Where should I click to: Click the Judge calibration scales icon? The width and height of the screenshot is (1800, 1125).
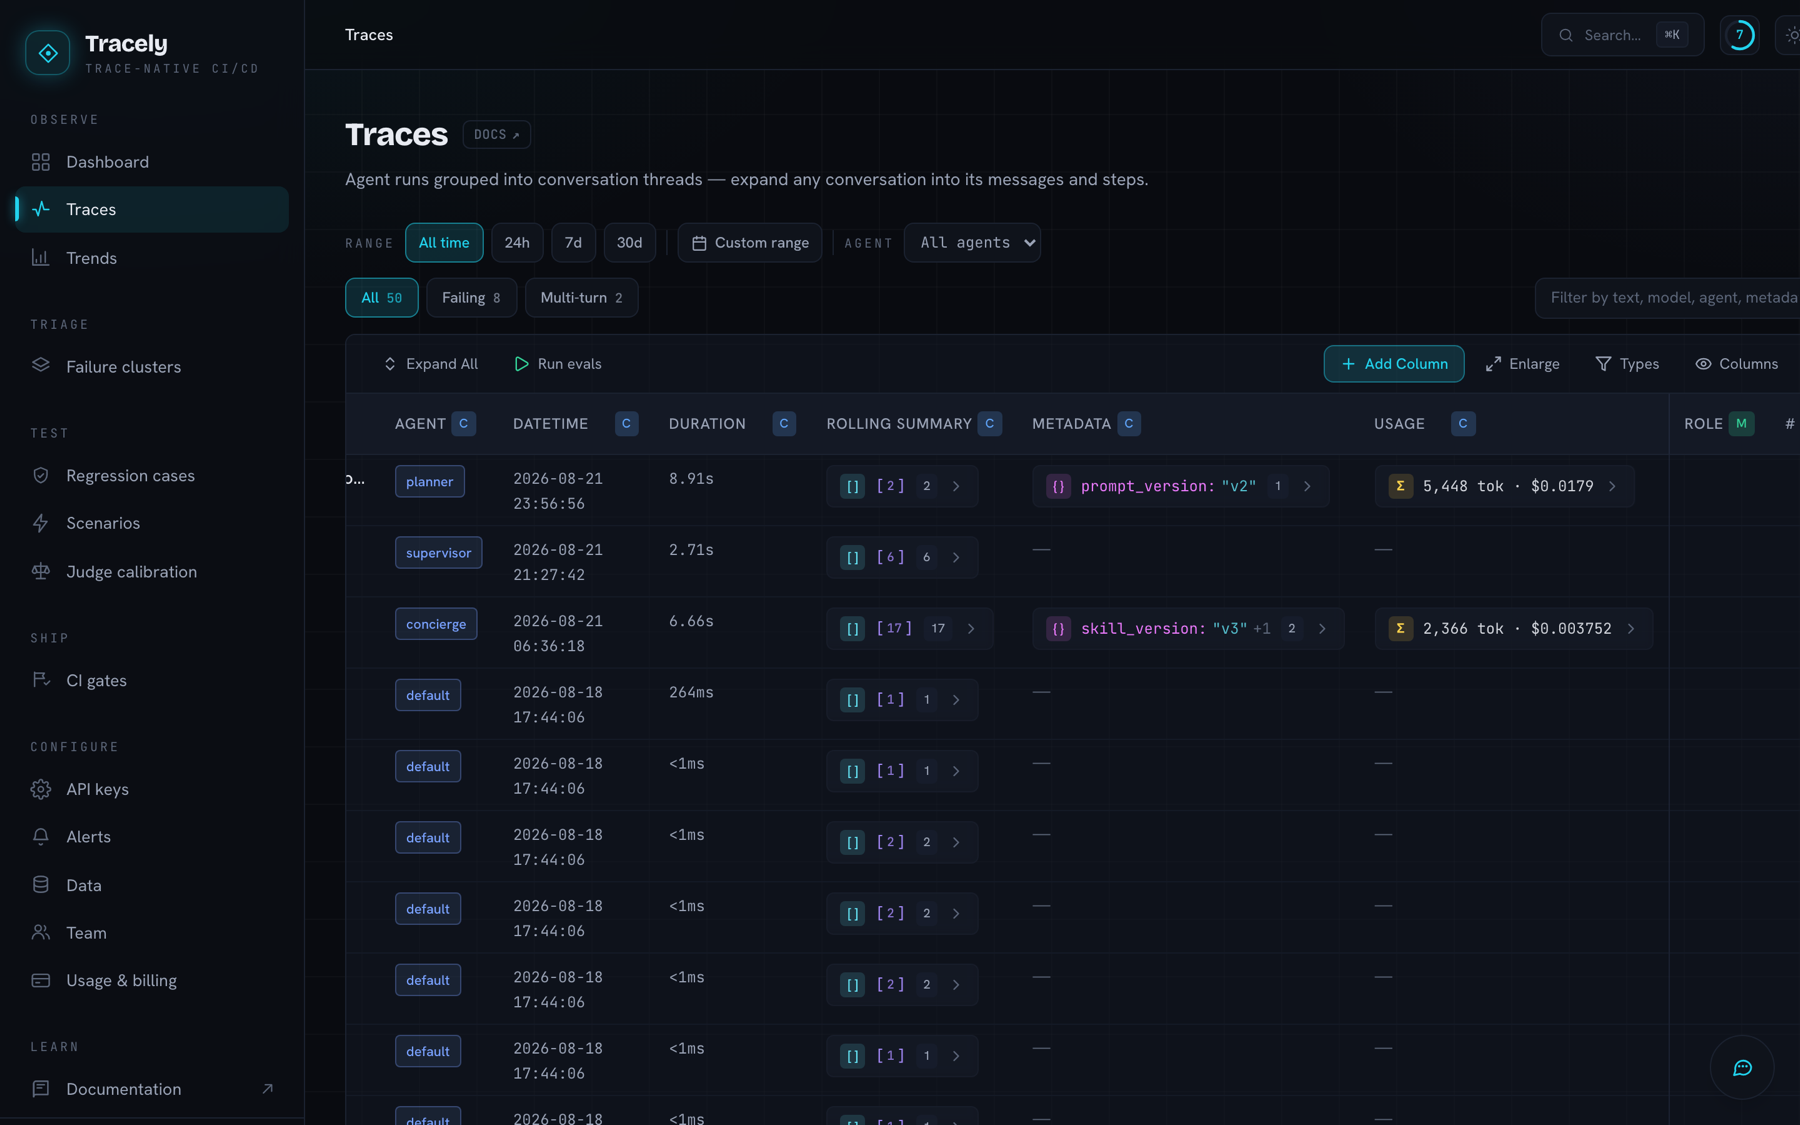point(41,572)
